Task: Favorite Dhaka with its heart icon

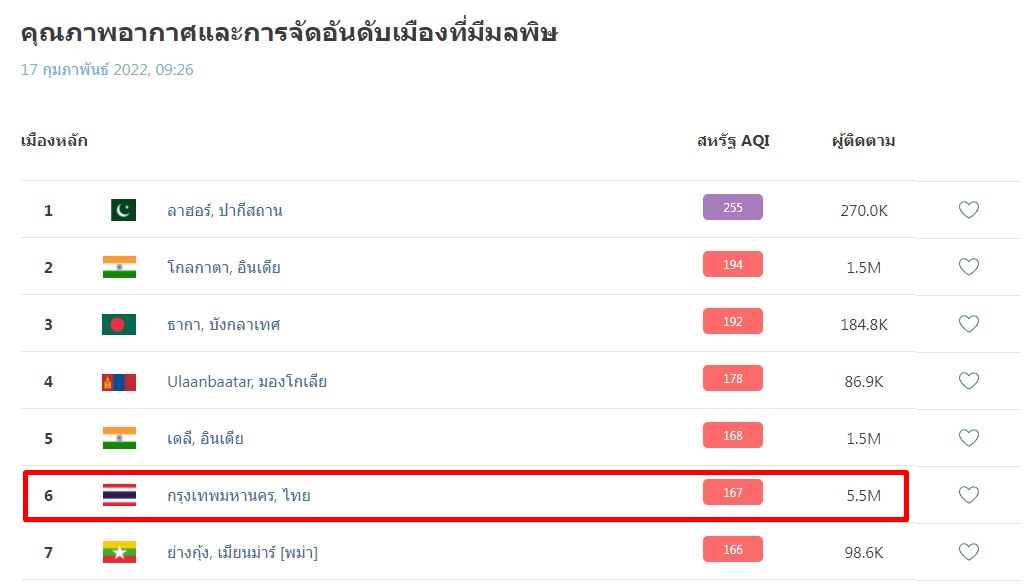Action: coord(969,324)
